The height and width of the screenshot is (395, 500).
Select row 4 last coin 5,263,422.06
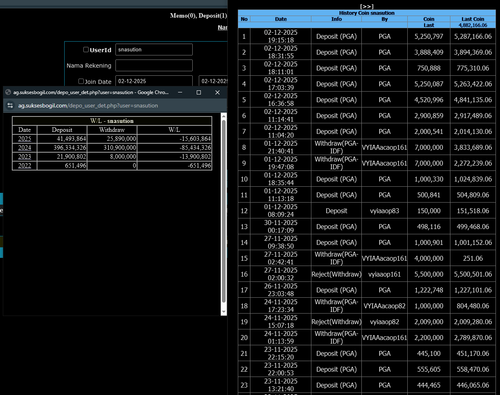[473, 84]
